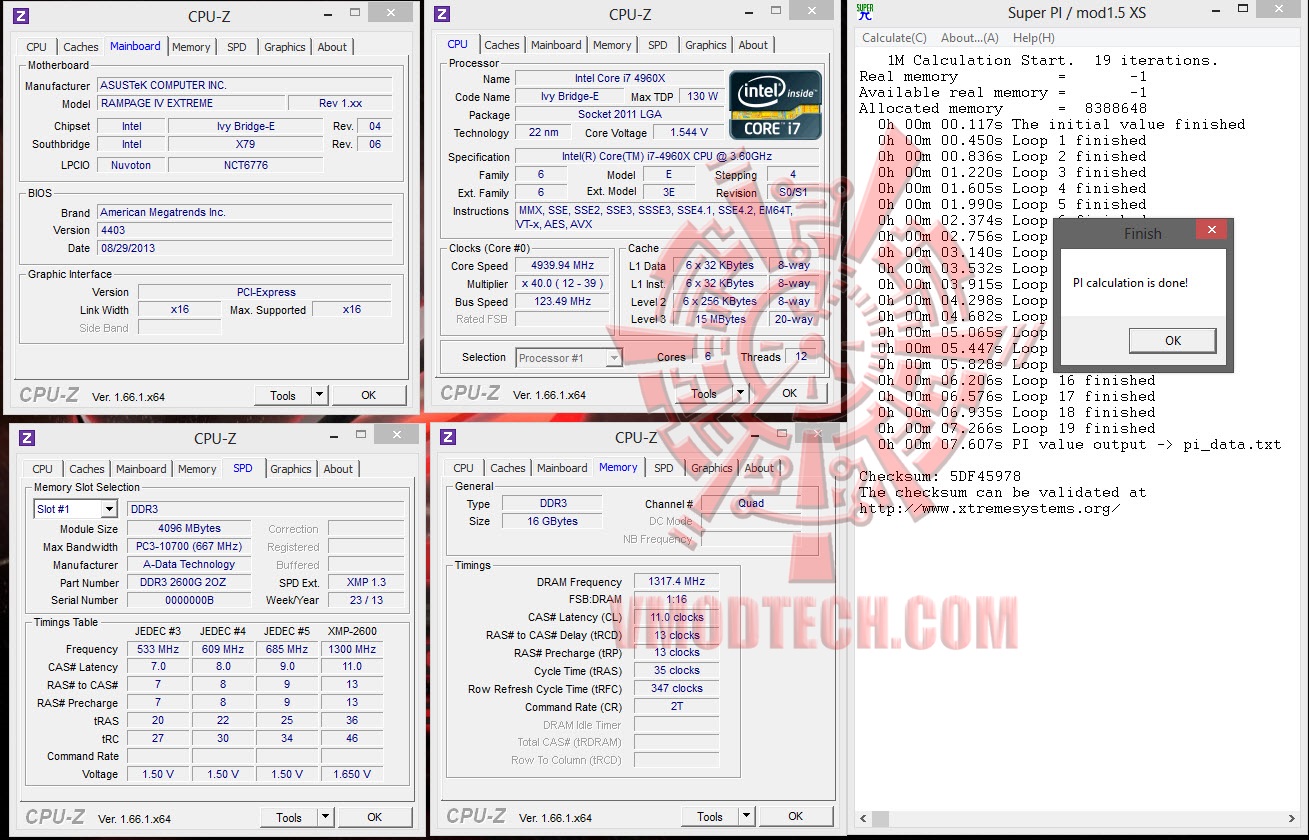Open the Graphics tab in the SPD window
This screenshot has height=840, width=1309.
click(291, 469)
